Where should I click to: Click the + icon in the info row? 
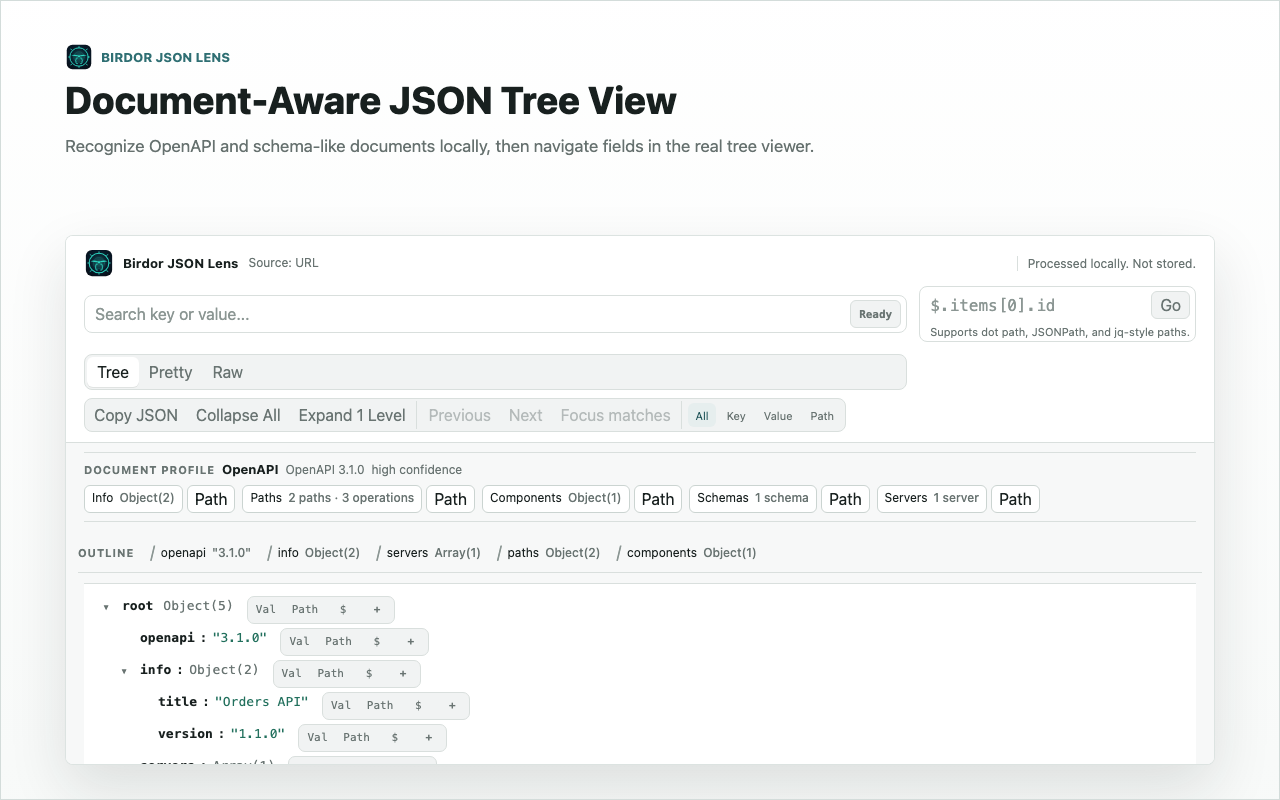[x=403, y=673]
